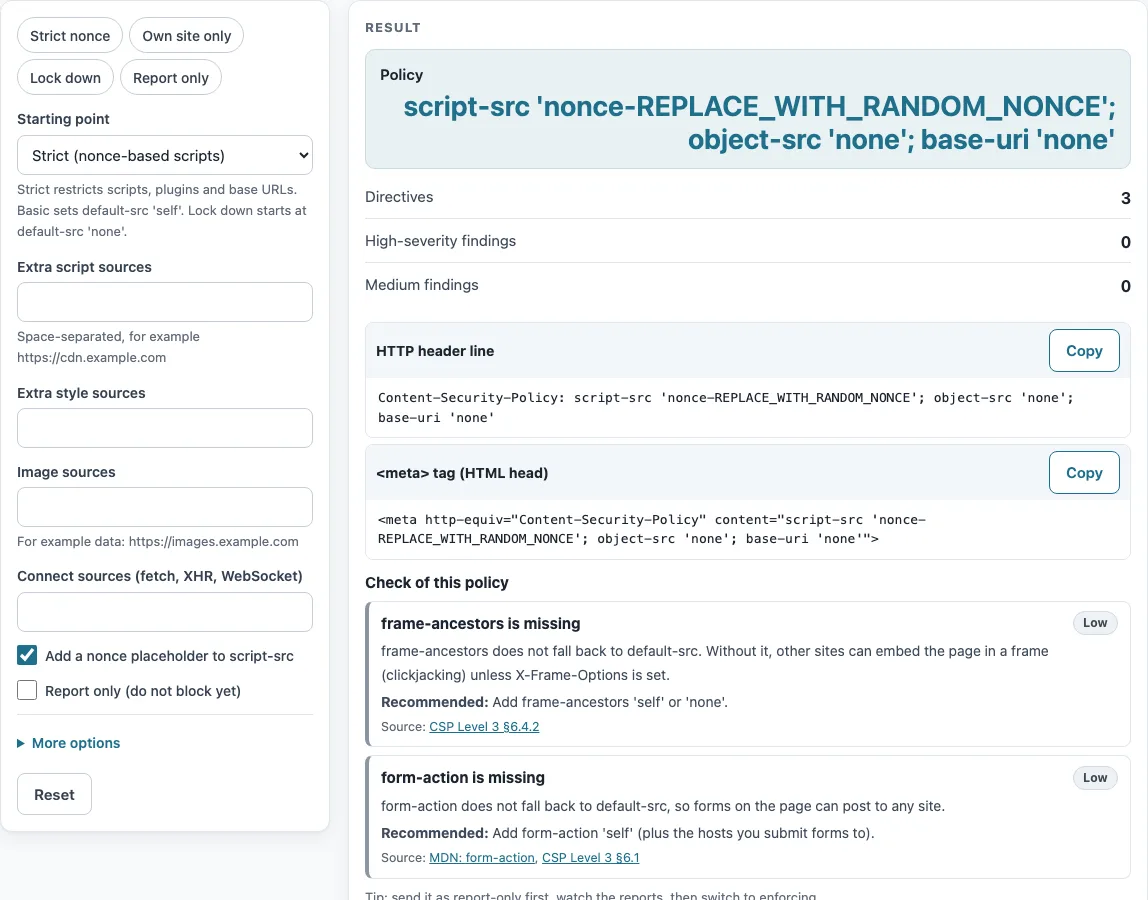Reset the form with Reset button
The height and width of the screenshot is (900, 1148).
pyautogui.click(x=54, y=795)
